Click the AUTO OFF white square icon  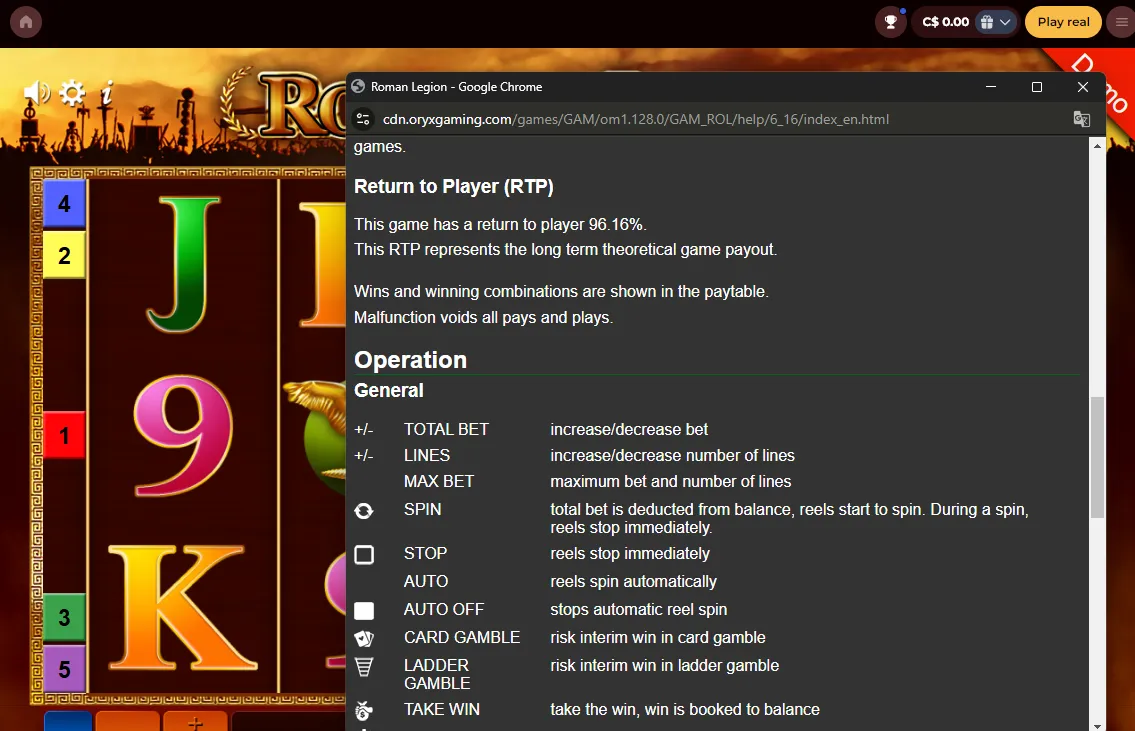(x=364, y=611)
